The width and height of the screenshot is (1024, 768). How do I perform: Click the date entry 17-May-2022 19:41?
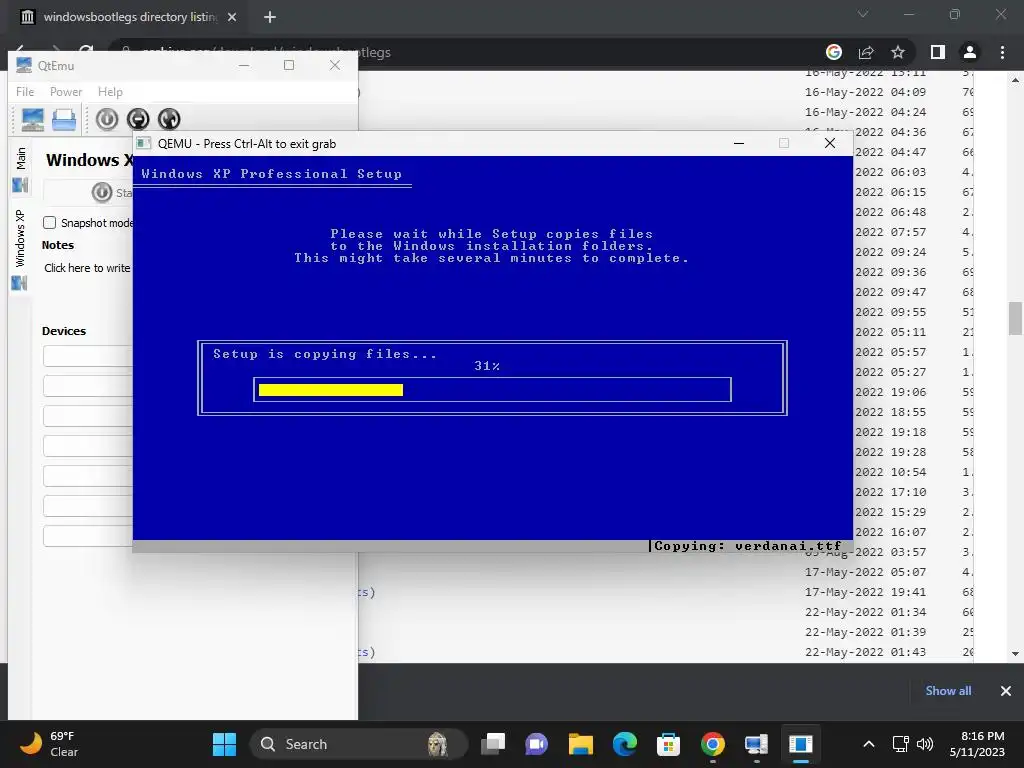click(865, 592)
